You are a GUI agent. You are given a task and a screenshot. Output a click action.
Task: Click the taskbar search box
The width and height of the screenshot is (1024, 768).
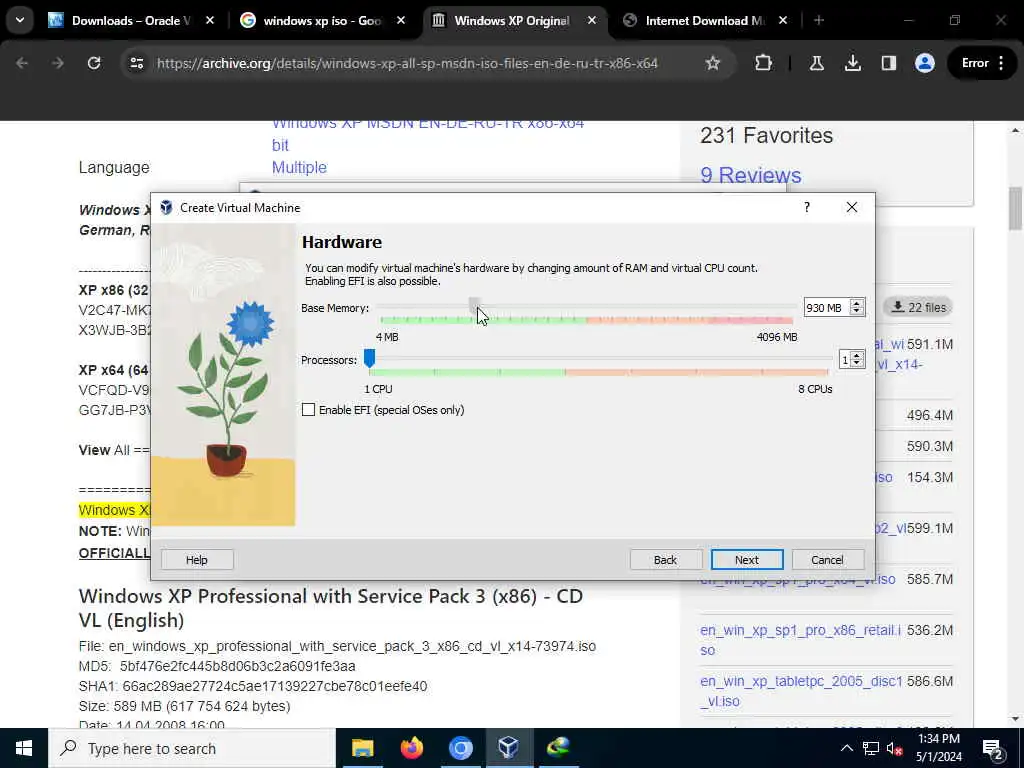(x=192, y=748)
